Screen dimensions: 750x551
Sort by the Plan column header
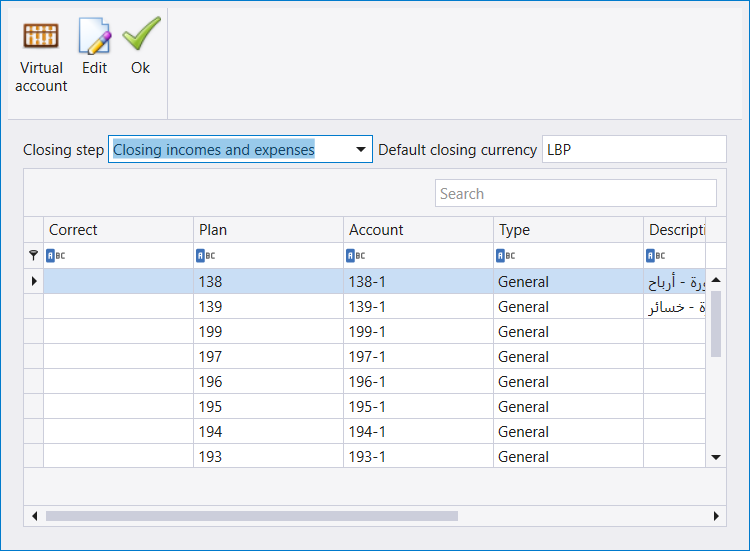click(x=268, y=230)
